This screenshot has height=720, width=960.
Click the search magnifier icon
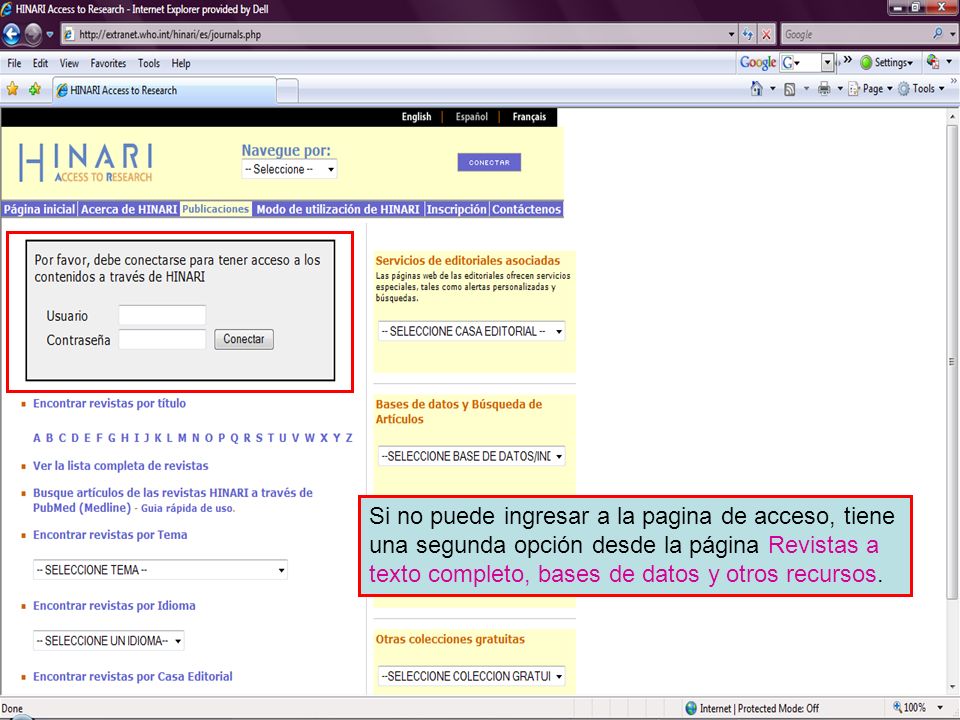(937, 34)
